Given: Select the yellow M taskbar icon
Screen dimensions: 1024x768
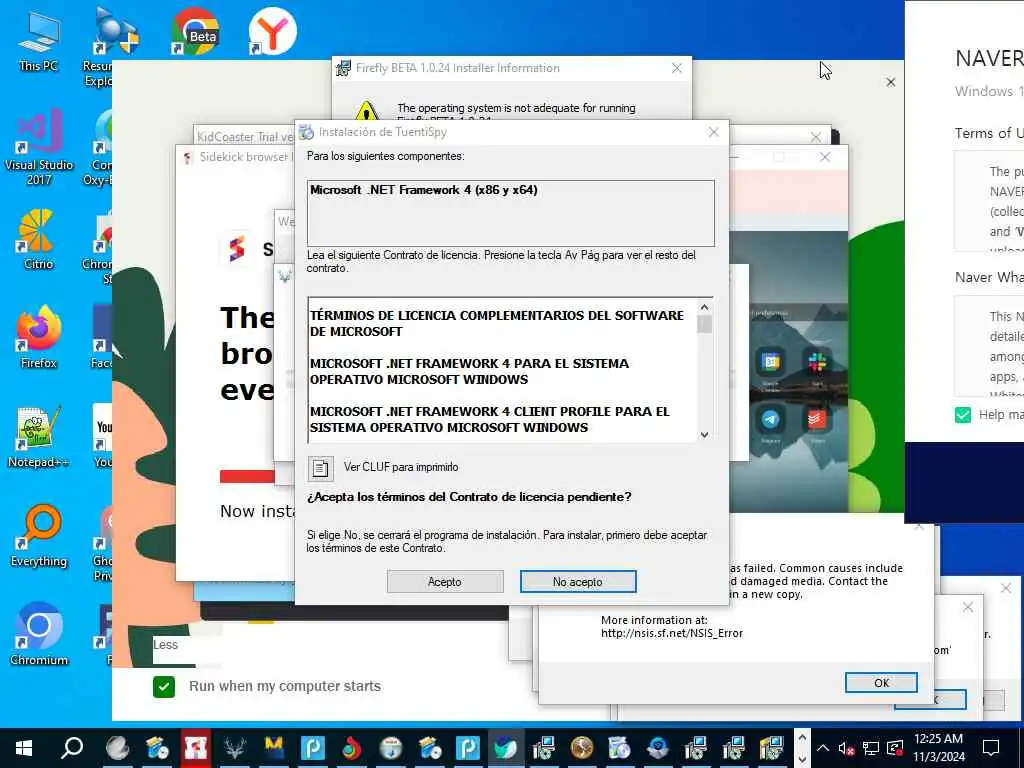Looking at the screenshot, I should [x=274, y=748].
